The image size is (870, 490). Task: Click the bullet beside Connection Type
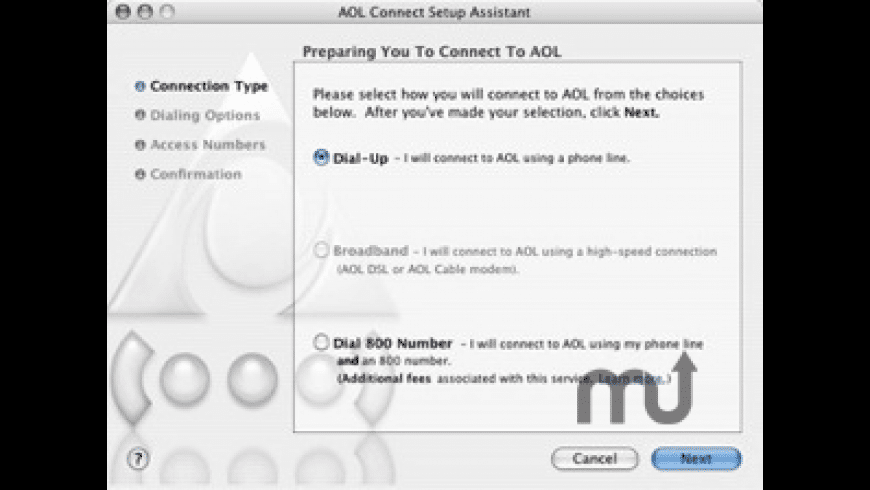click(140, 86)
